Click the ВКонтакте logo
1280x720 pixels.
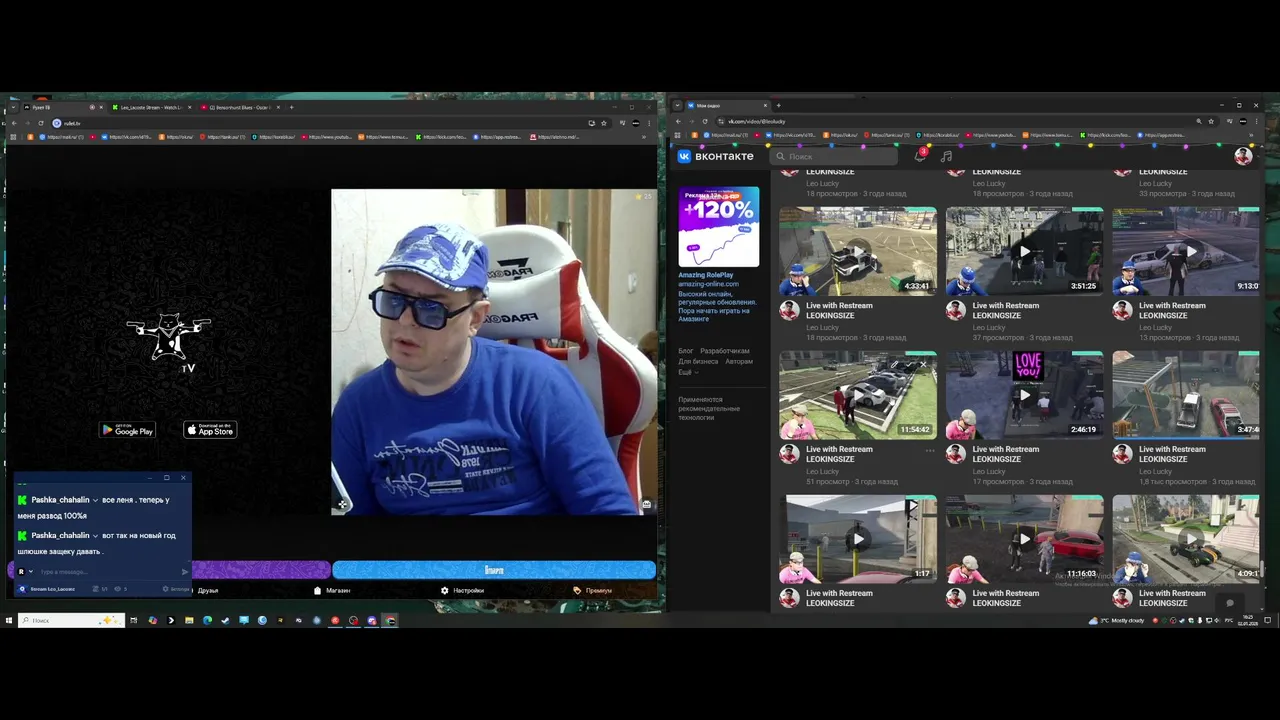click(715, 156)
